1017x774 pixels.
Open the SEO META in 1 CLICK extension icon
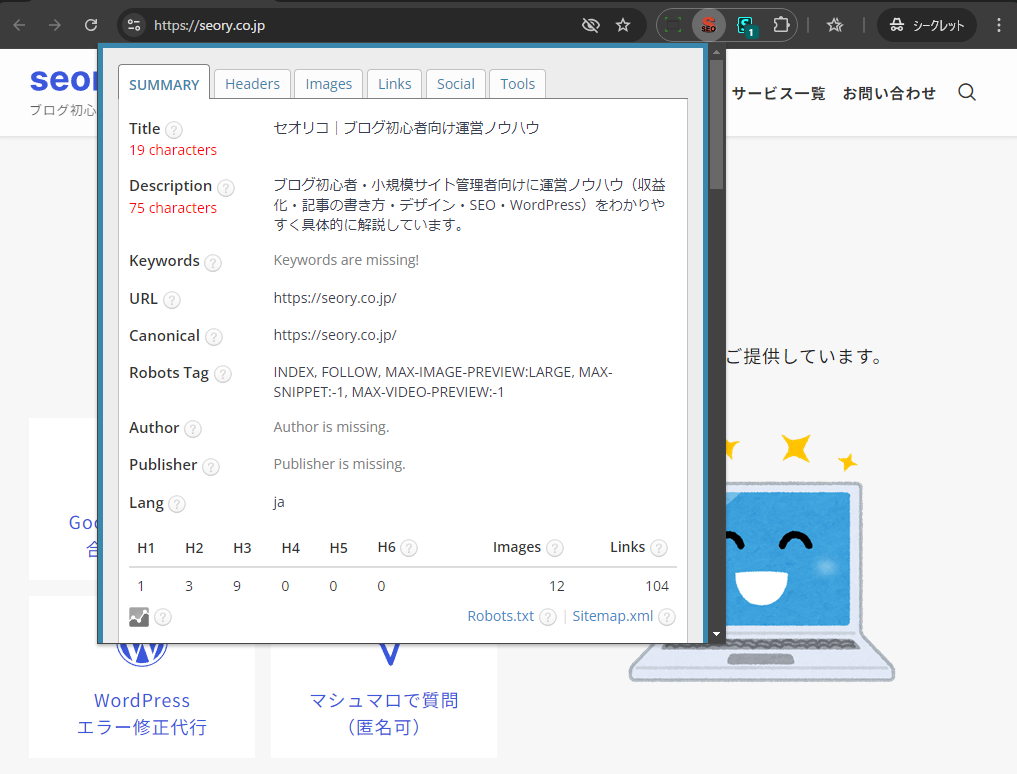(708, 25)
